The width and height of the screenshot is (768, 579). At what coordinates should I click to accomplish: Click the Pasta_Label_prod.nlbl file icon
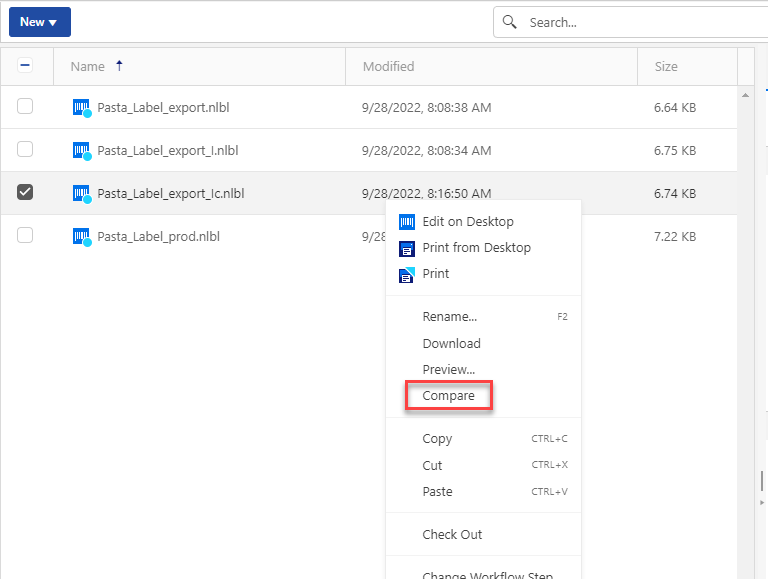click(81, 237)
